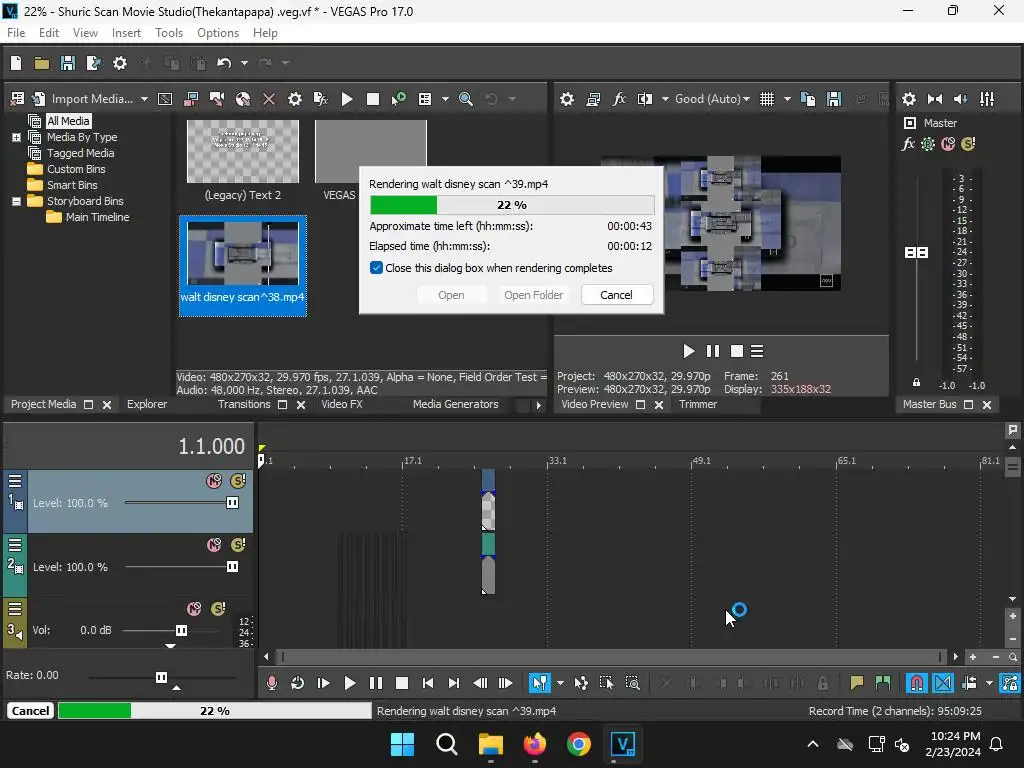
Task: Open preview overlays grid dropdown arrow
Action: pos(787,99)
